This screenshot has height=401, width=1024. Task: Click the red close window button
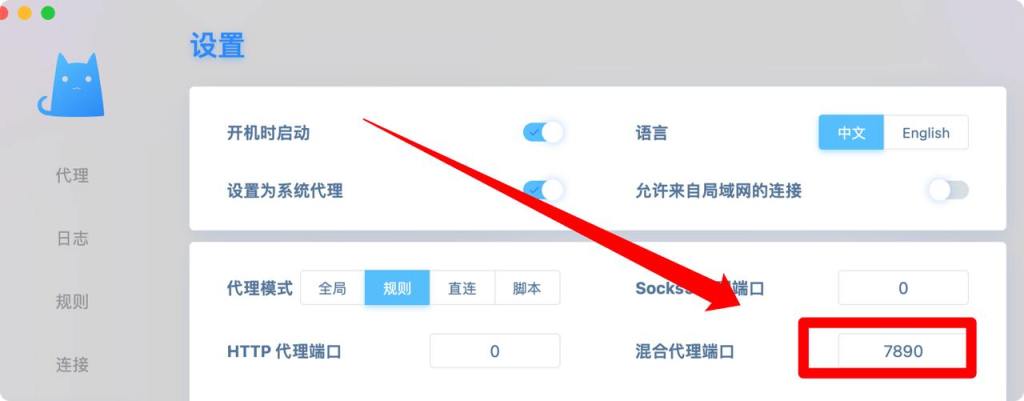click(x=3, y=13)
